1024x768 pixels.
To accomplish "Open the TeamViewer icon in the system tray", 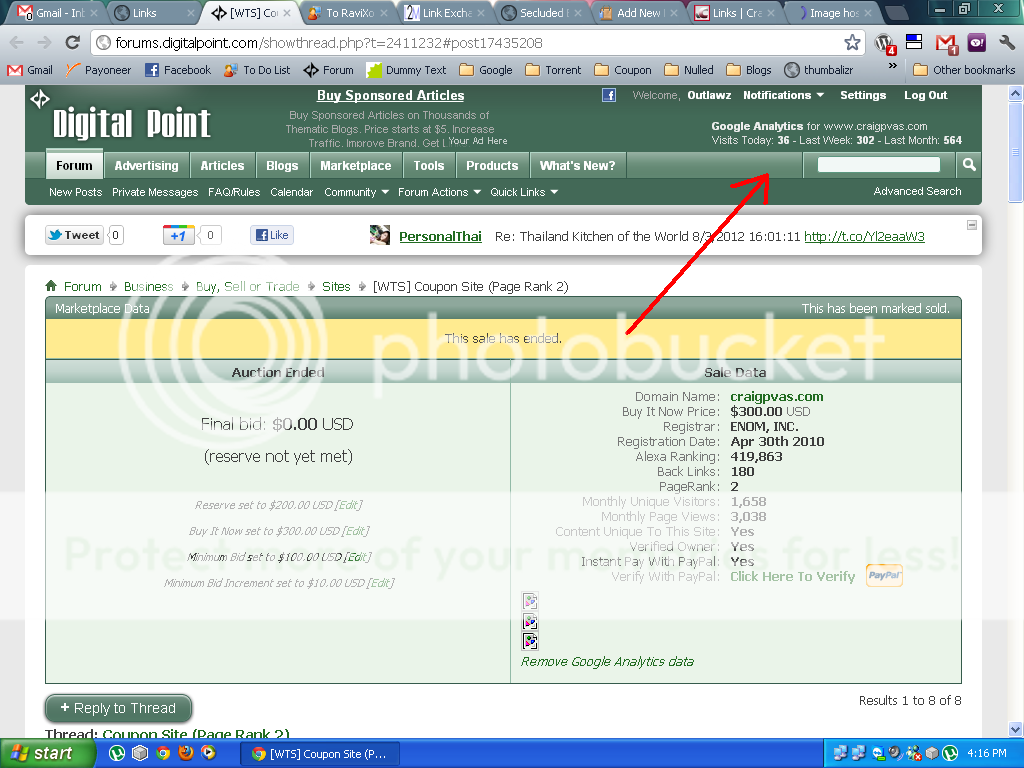I will 878,753.
